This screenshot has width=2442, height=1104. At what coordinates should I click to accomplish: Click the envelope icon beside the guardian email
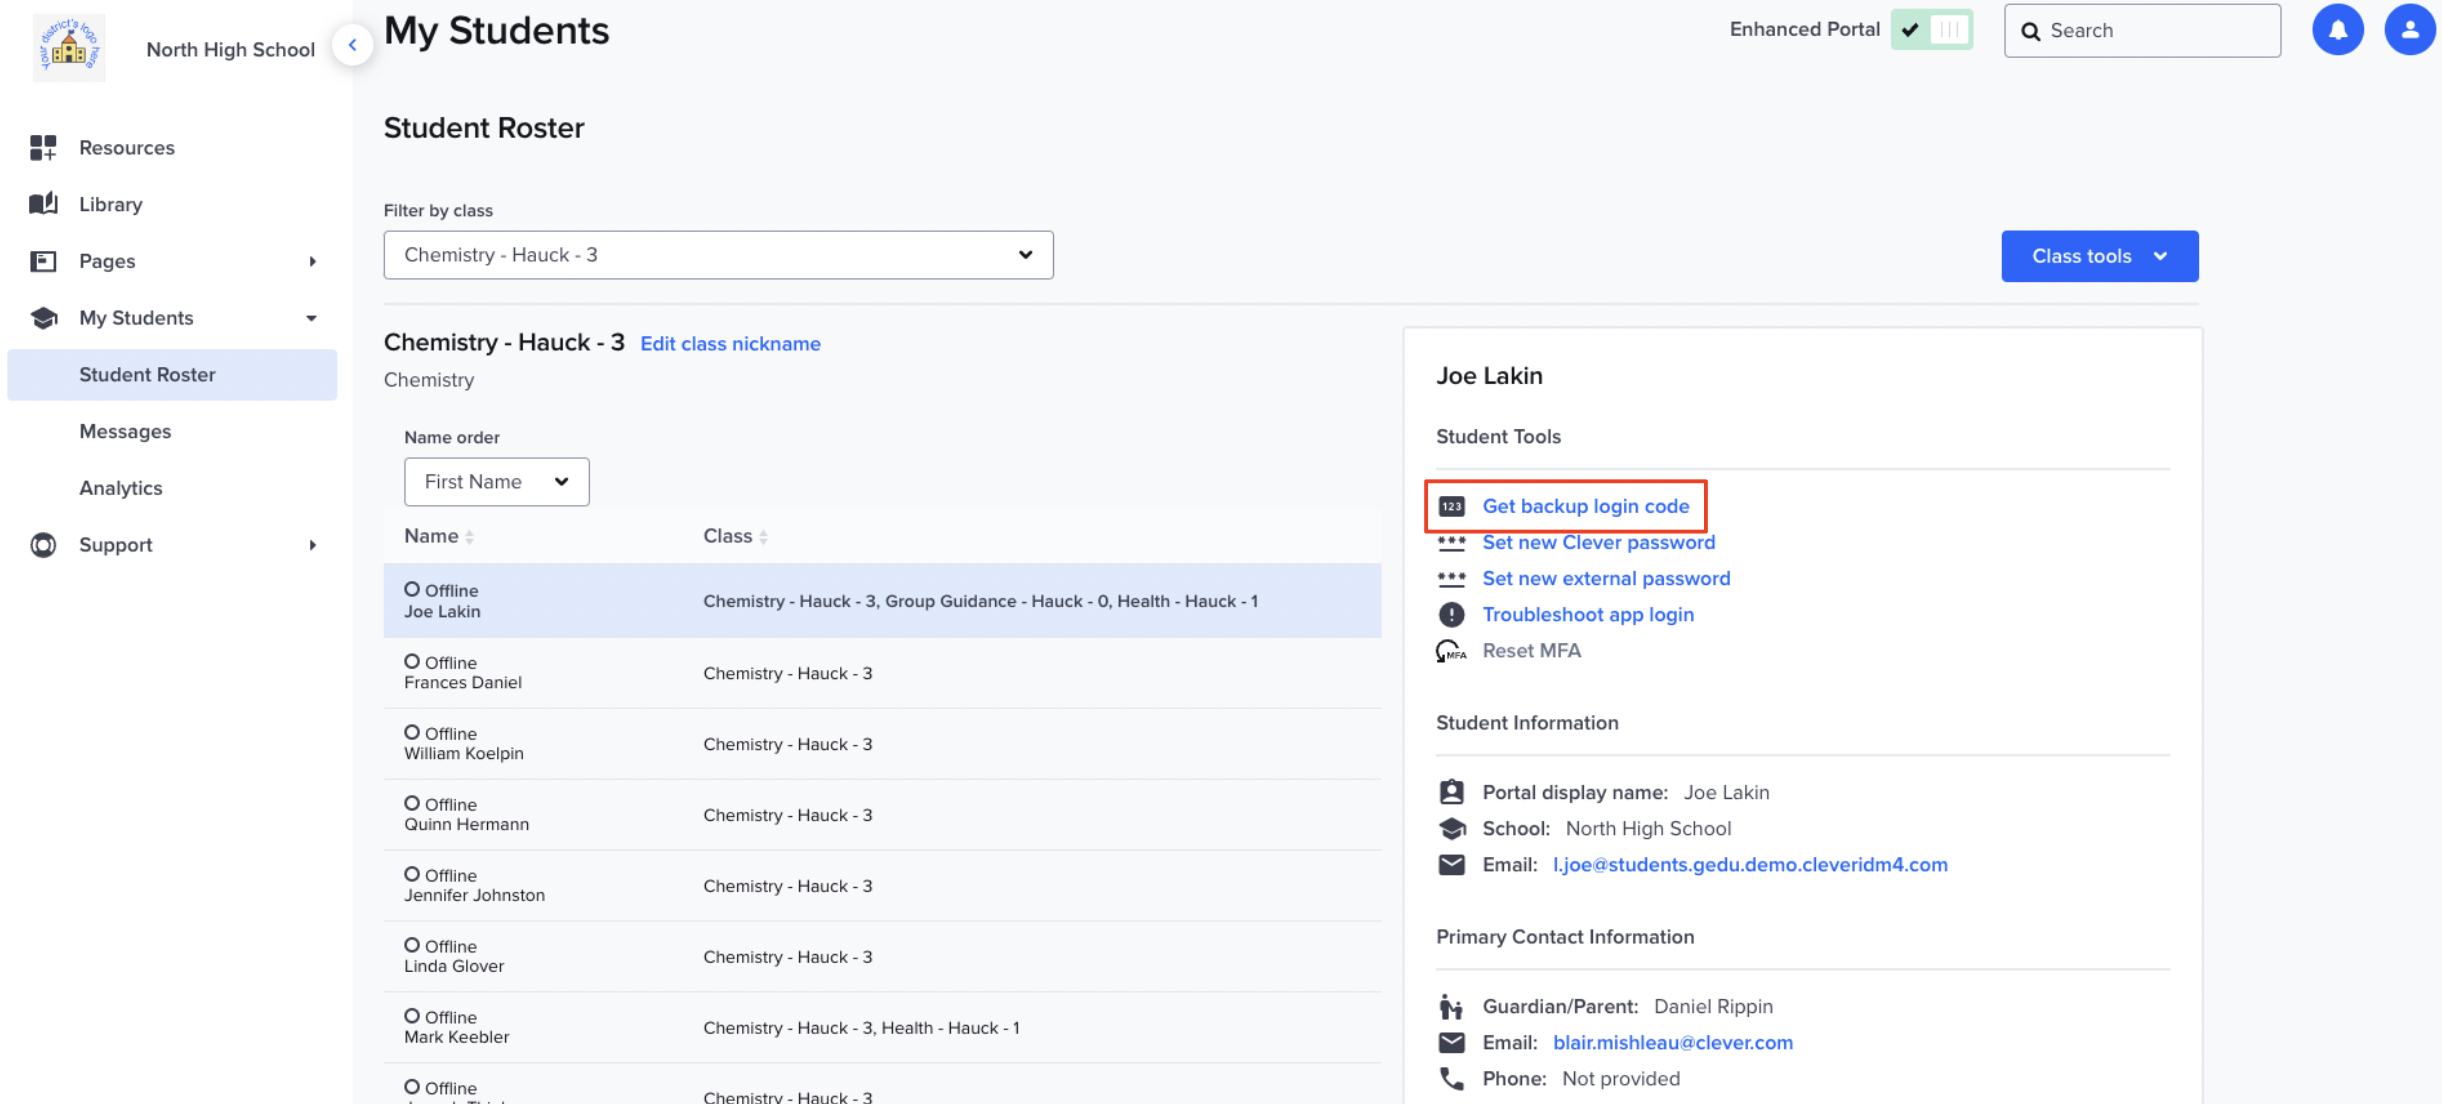[x=1452, y=1042]
